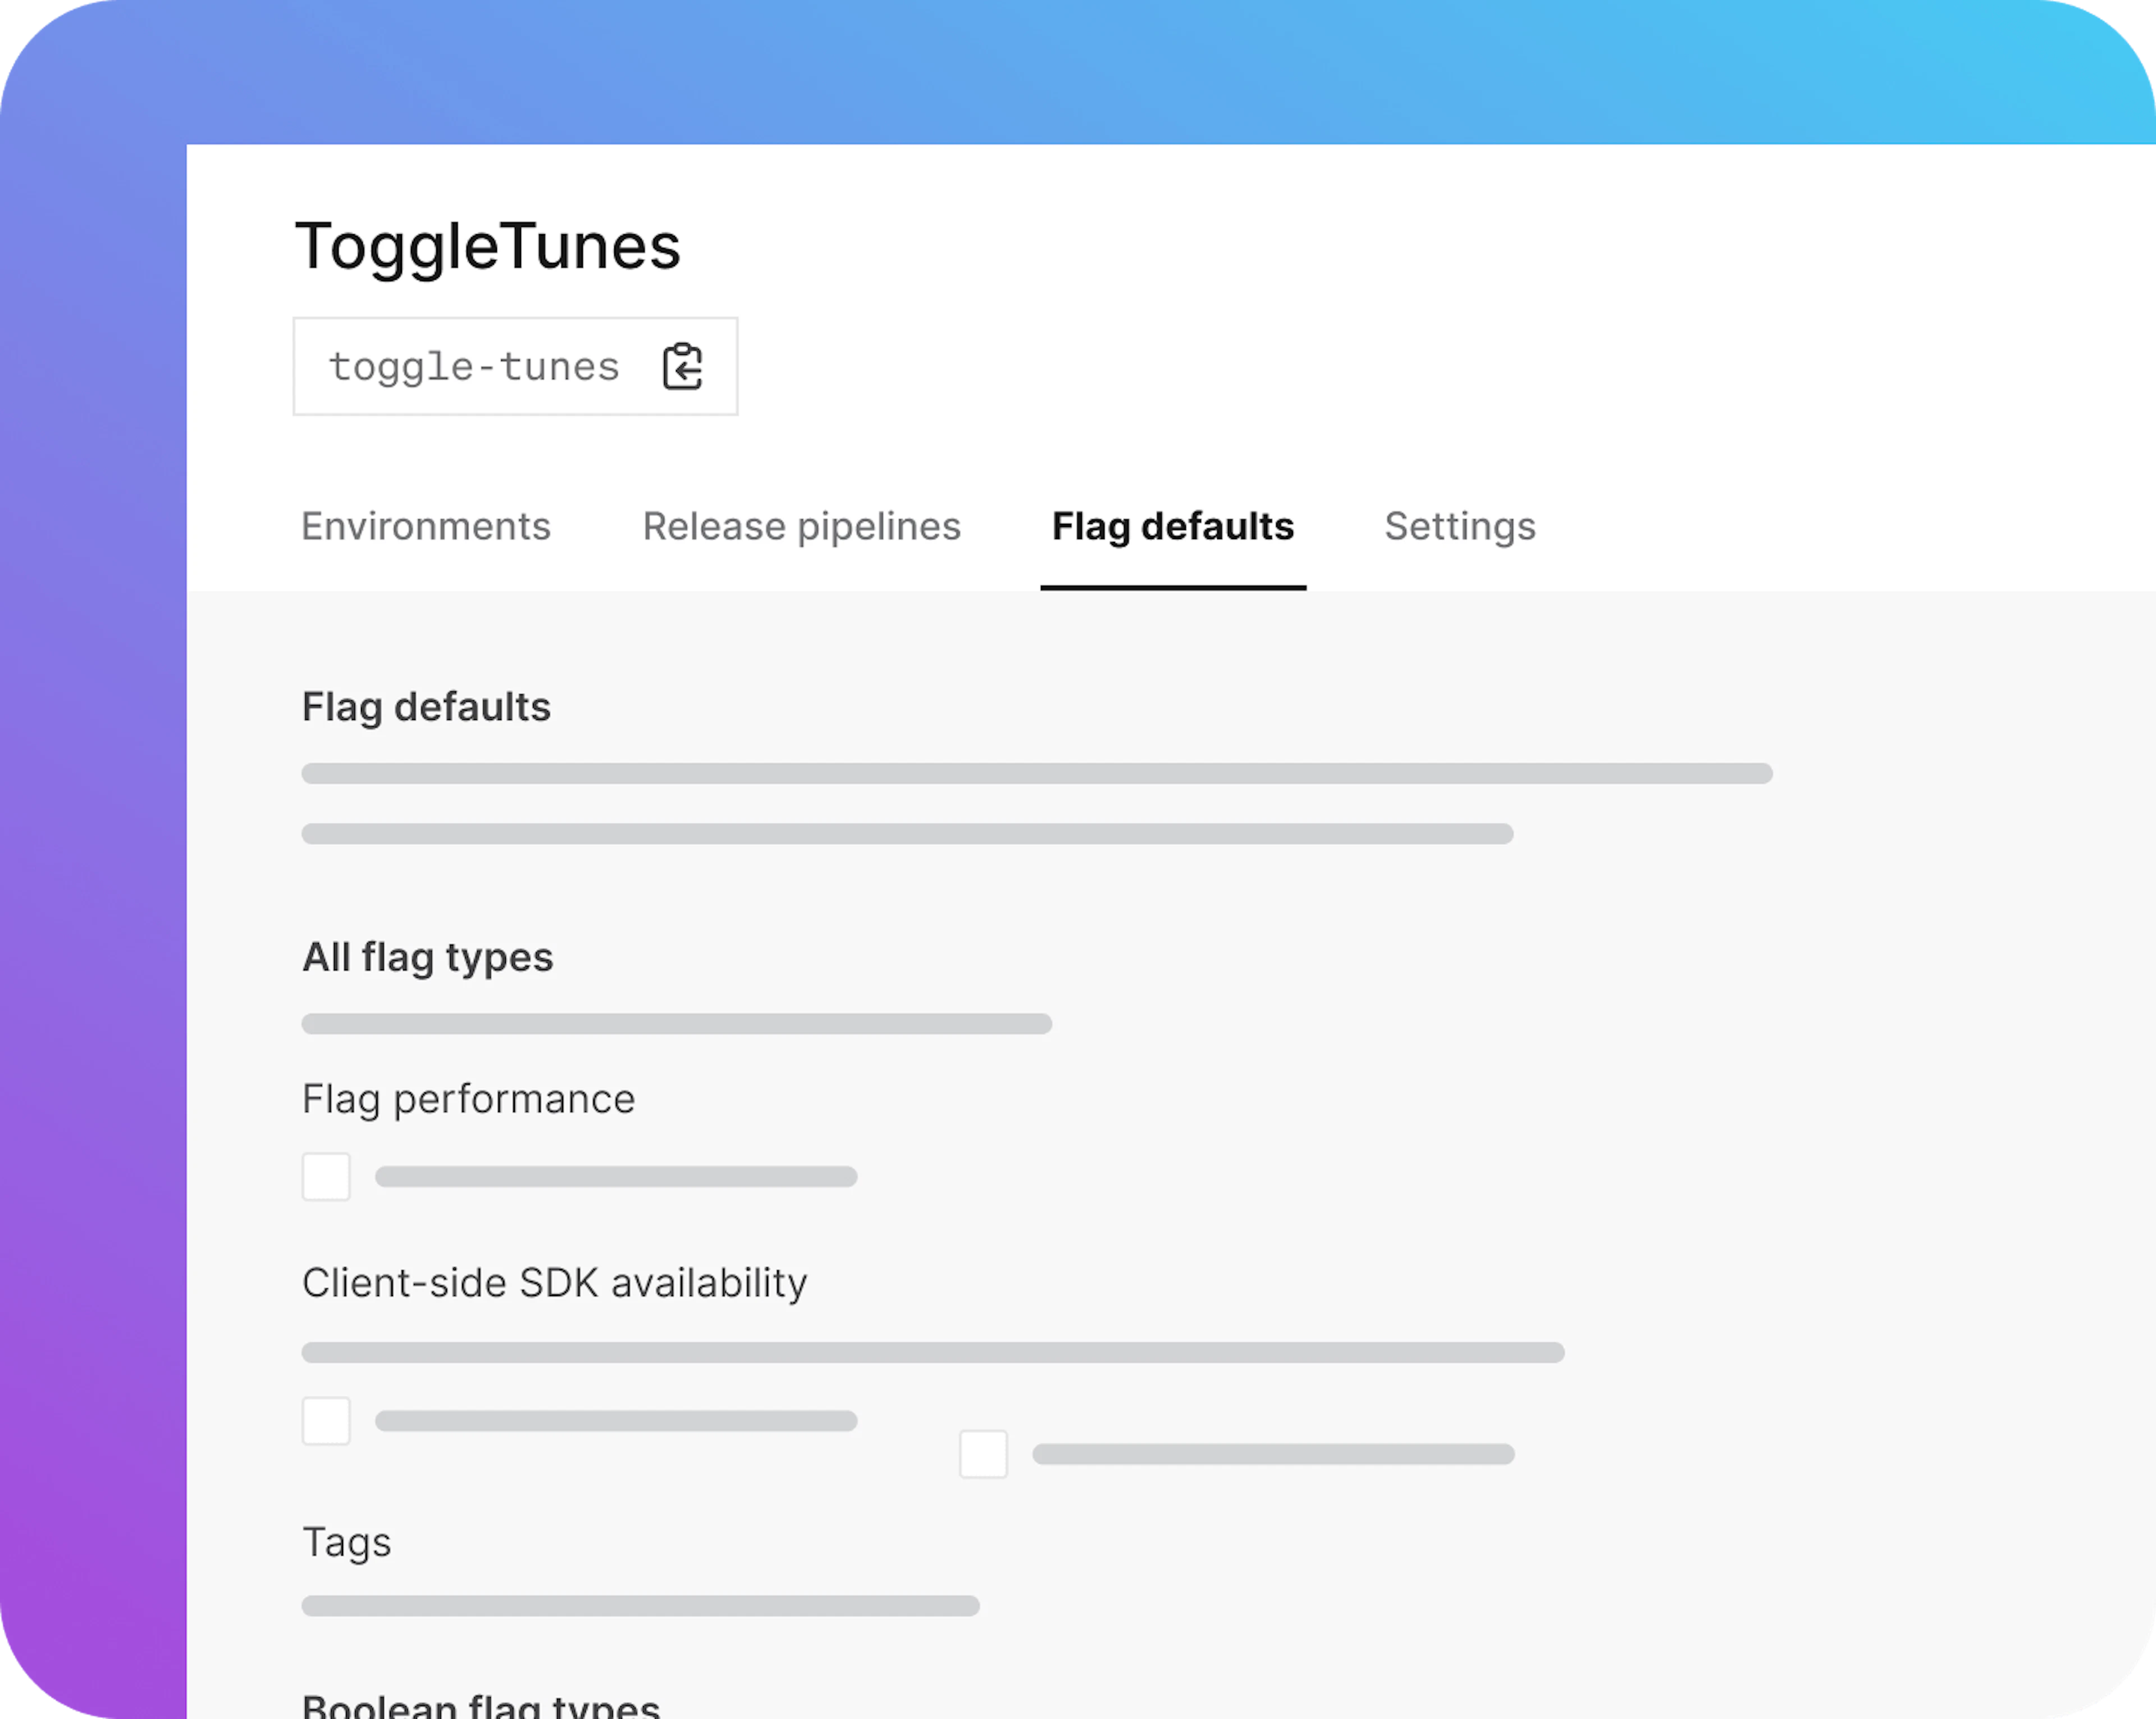Click the label beside the Flag performance checkbox
This screenshot has height=1719, width=2156.
click(616, 1177)
